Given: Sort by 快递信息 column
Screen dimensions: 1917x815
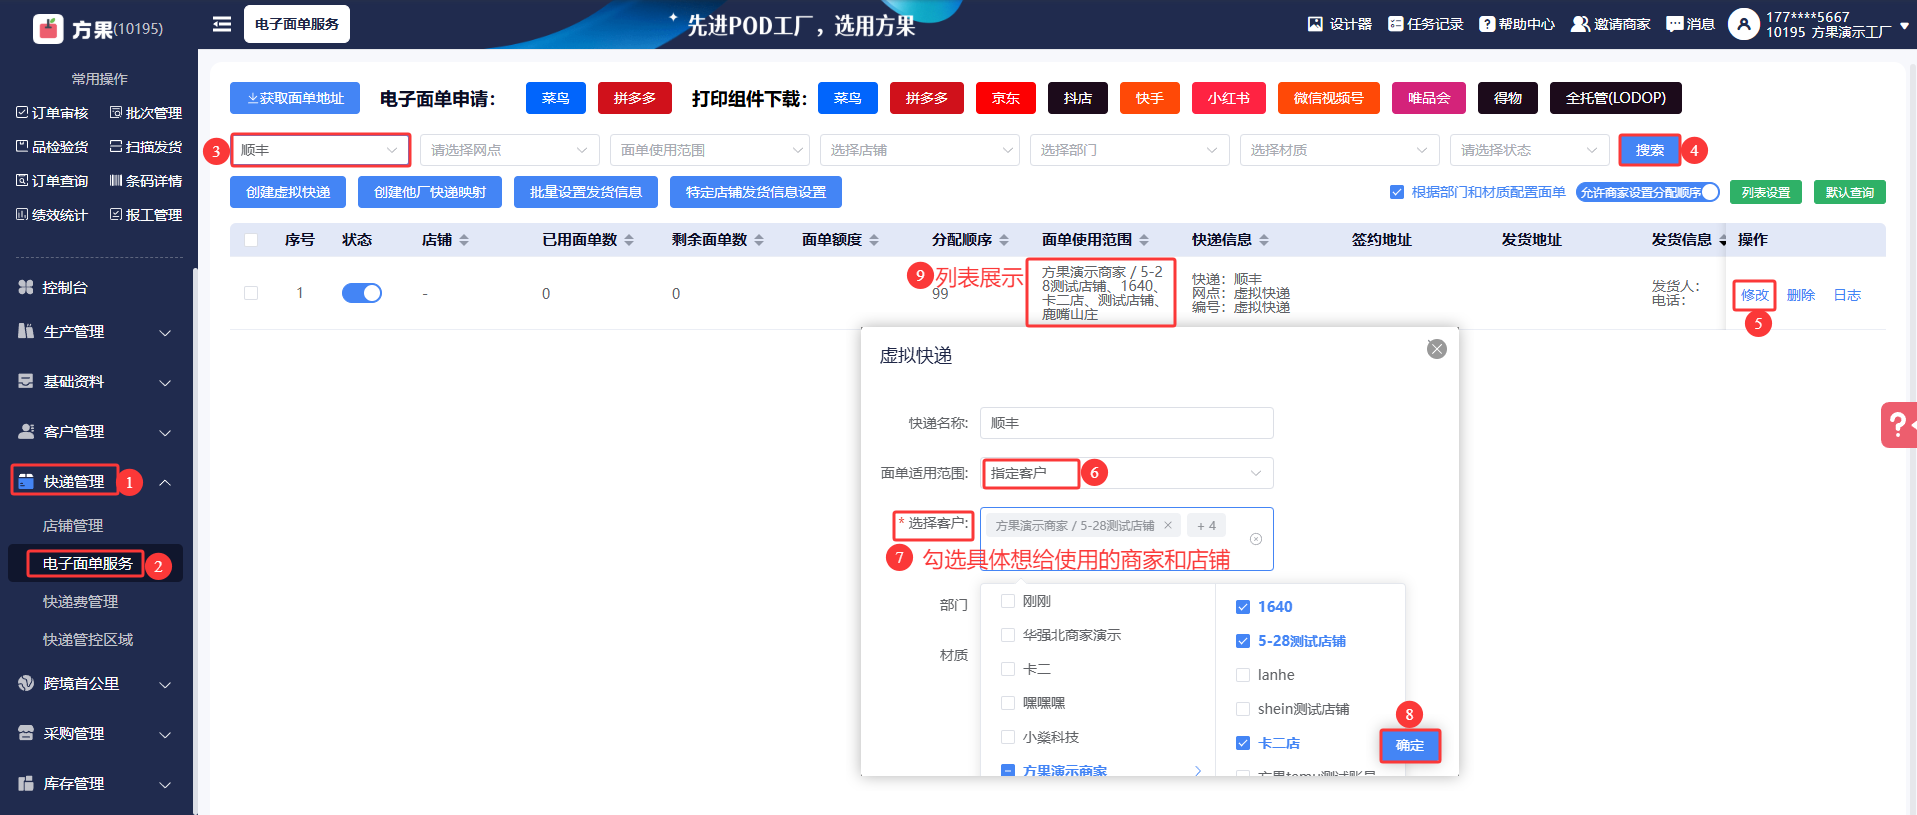Looking at the screenshot, I should (1264, 240).
